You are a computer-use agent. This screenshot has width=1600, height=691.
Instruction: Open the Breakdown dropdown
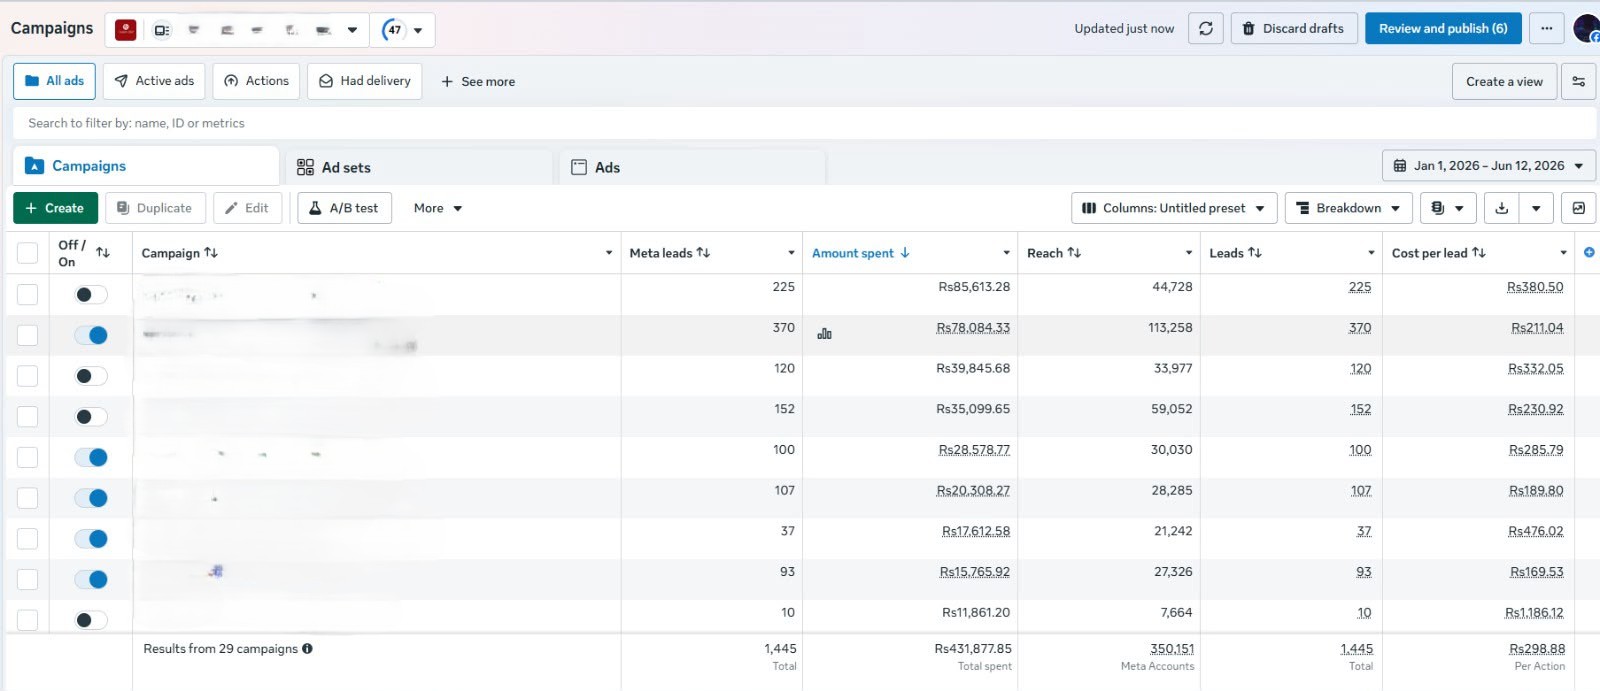[x=1348, y=208]
